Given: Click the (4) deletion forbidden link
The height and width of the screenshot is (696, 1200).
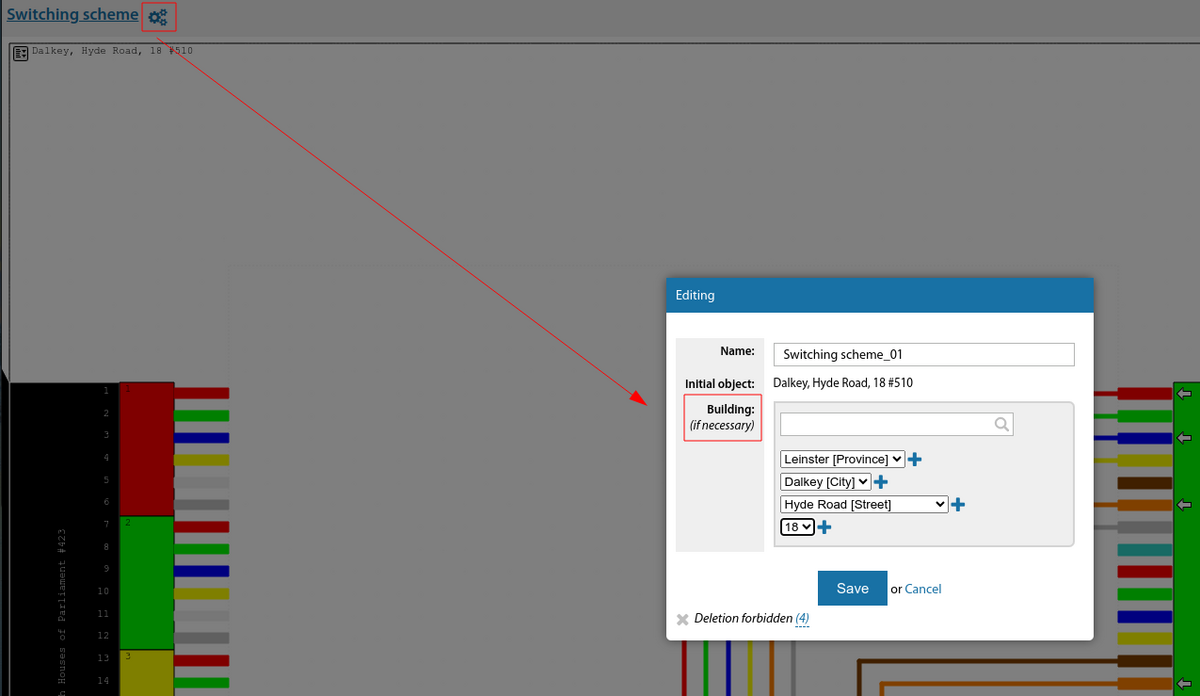Looking at the screenshot, I should point(802,619).
